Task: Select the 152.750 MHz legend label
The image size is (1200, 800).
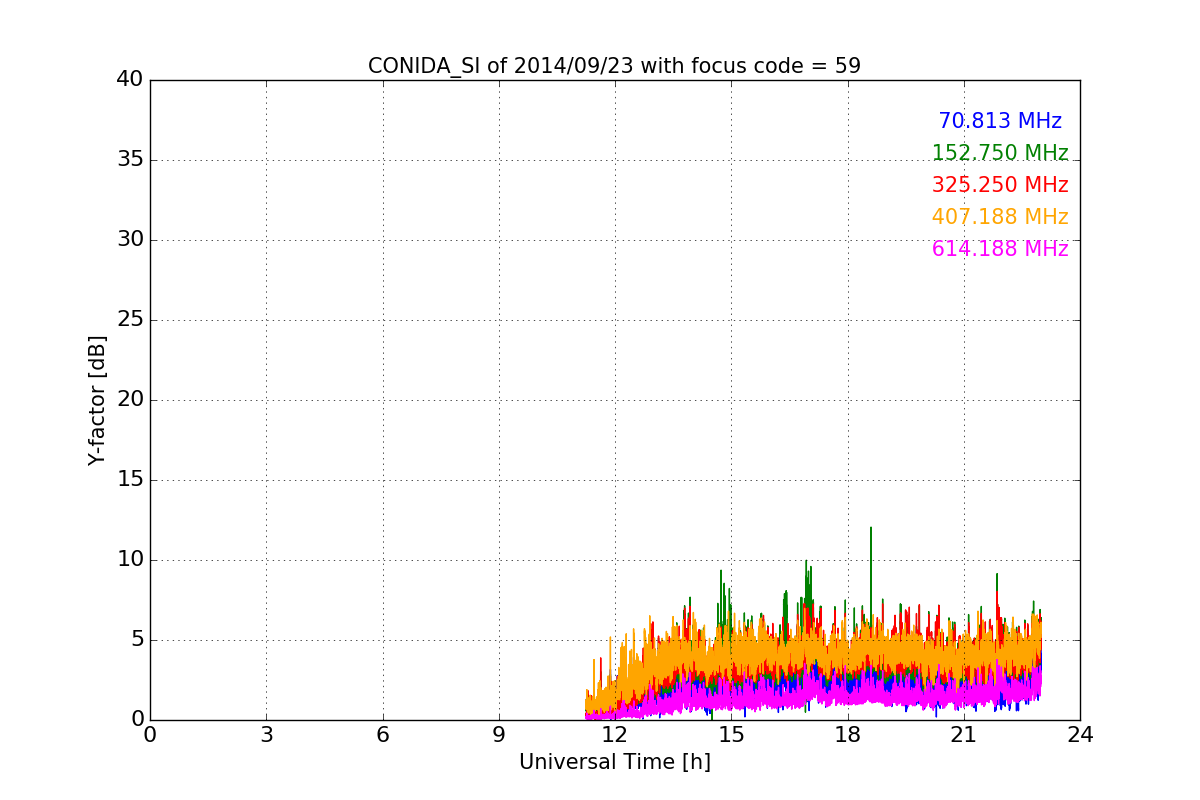Action: (1000, 153)
